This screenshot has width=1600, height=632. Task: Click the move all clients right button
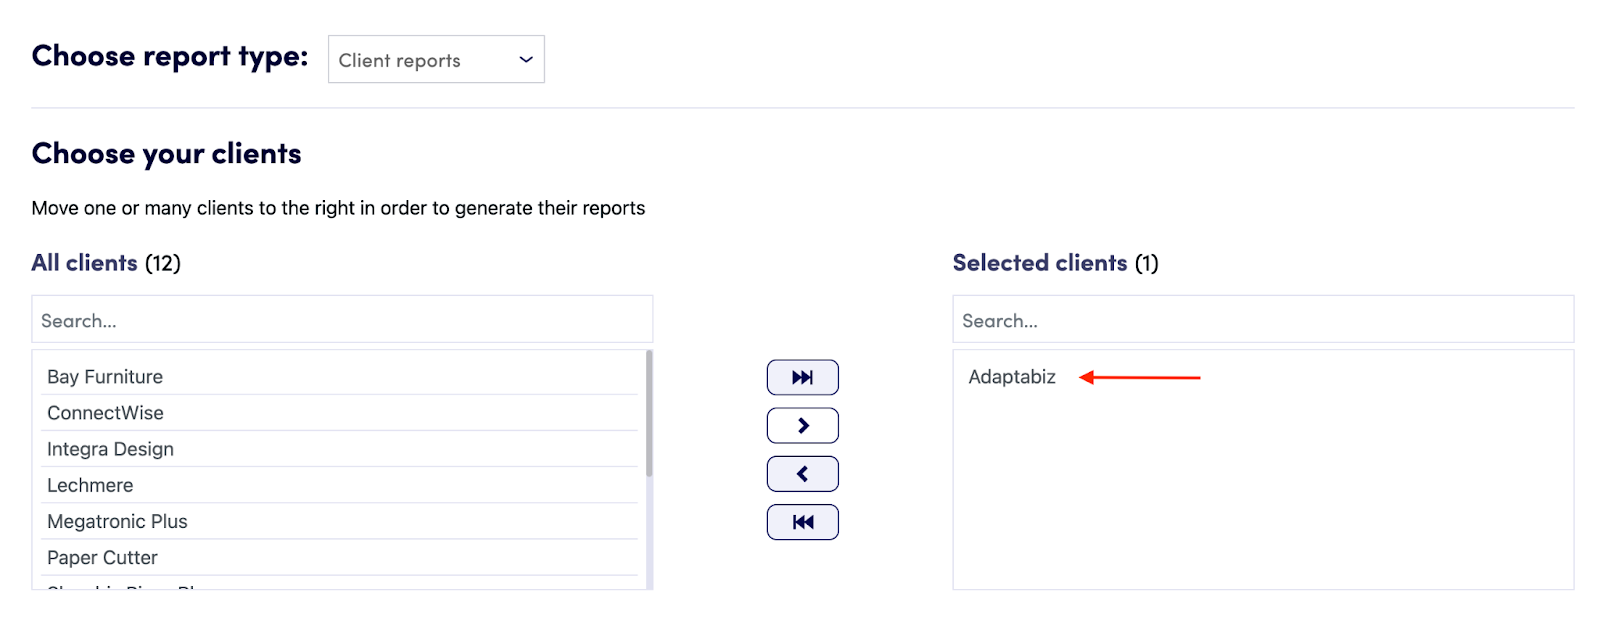click(802, 377)
